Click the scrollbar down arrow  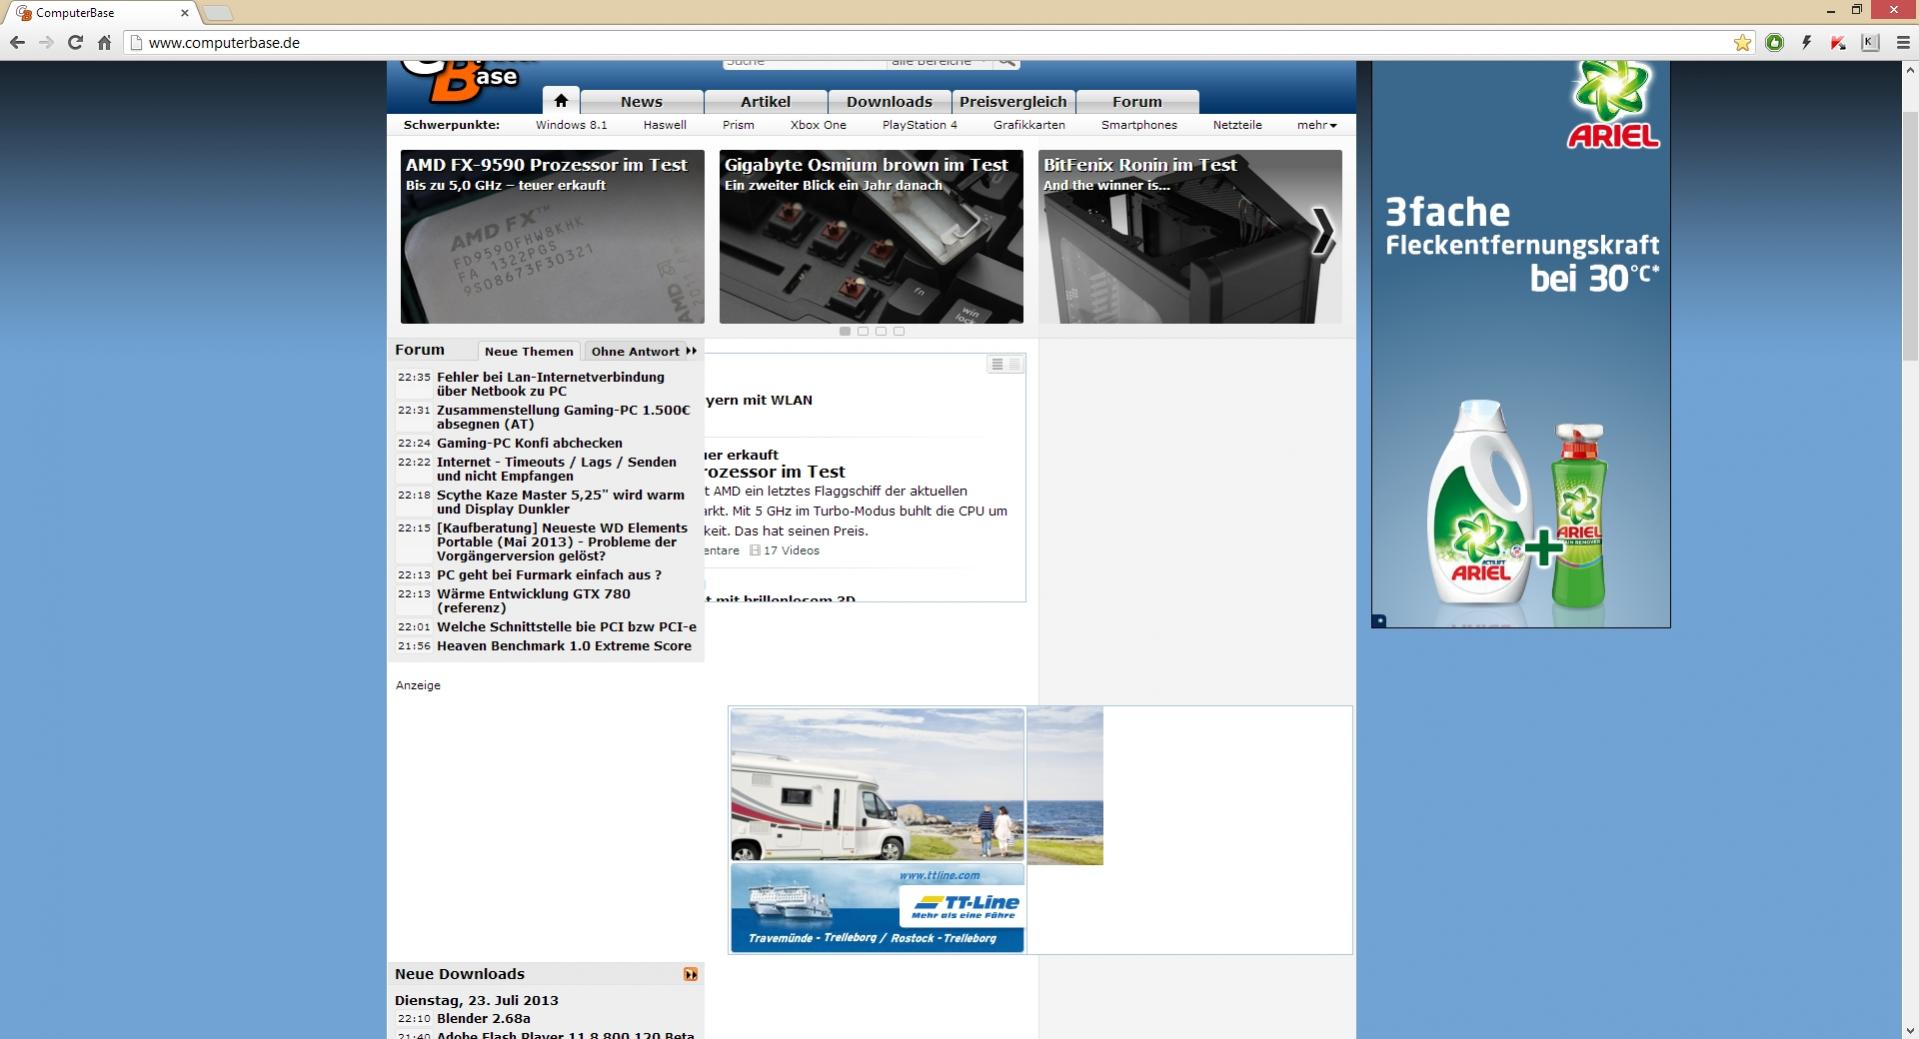coord(1909,1030)
